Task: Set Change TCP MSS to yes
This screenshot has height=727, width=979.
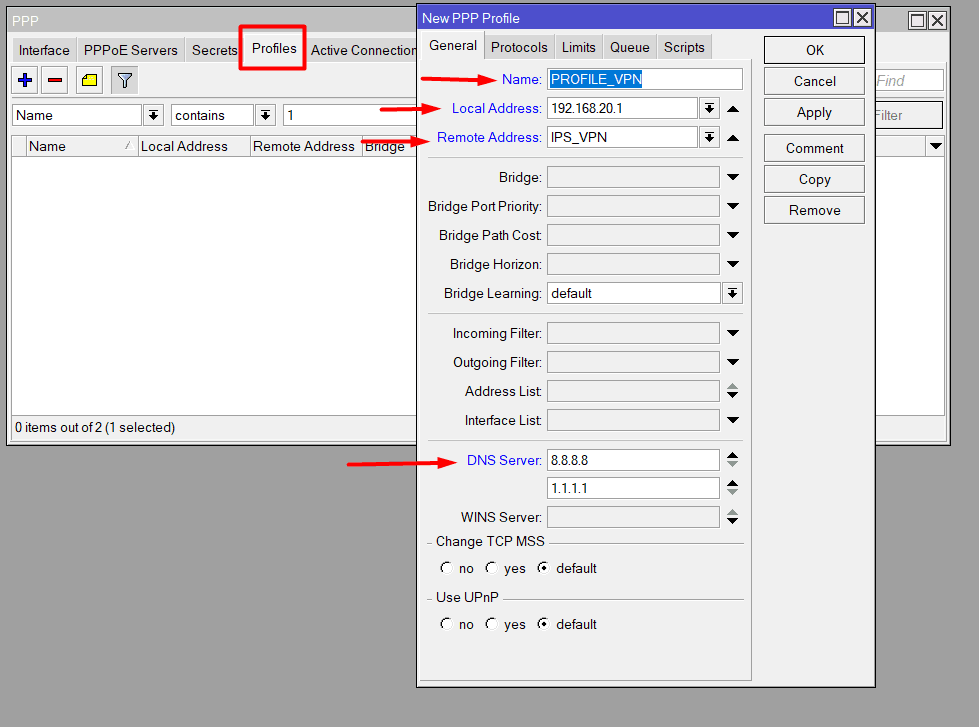Action: (x=491, y=568)
